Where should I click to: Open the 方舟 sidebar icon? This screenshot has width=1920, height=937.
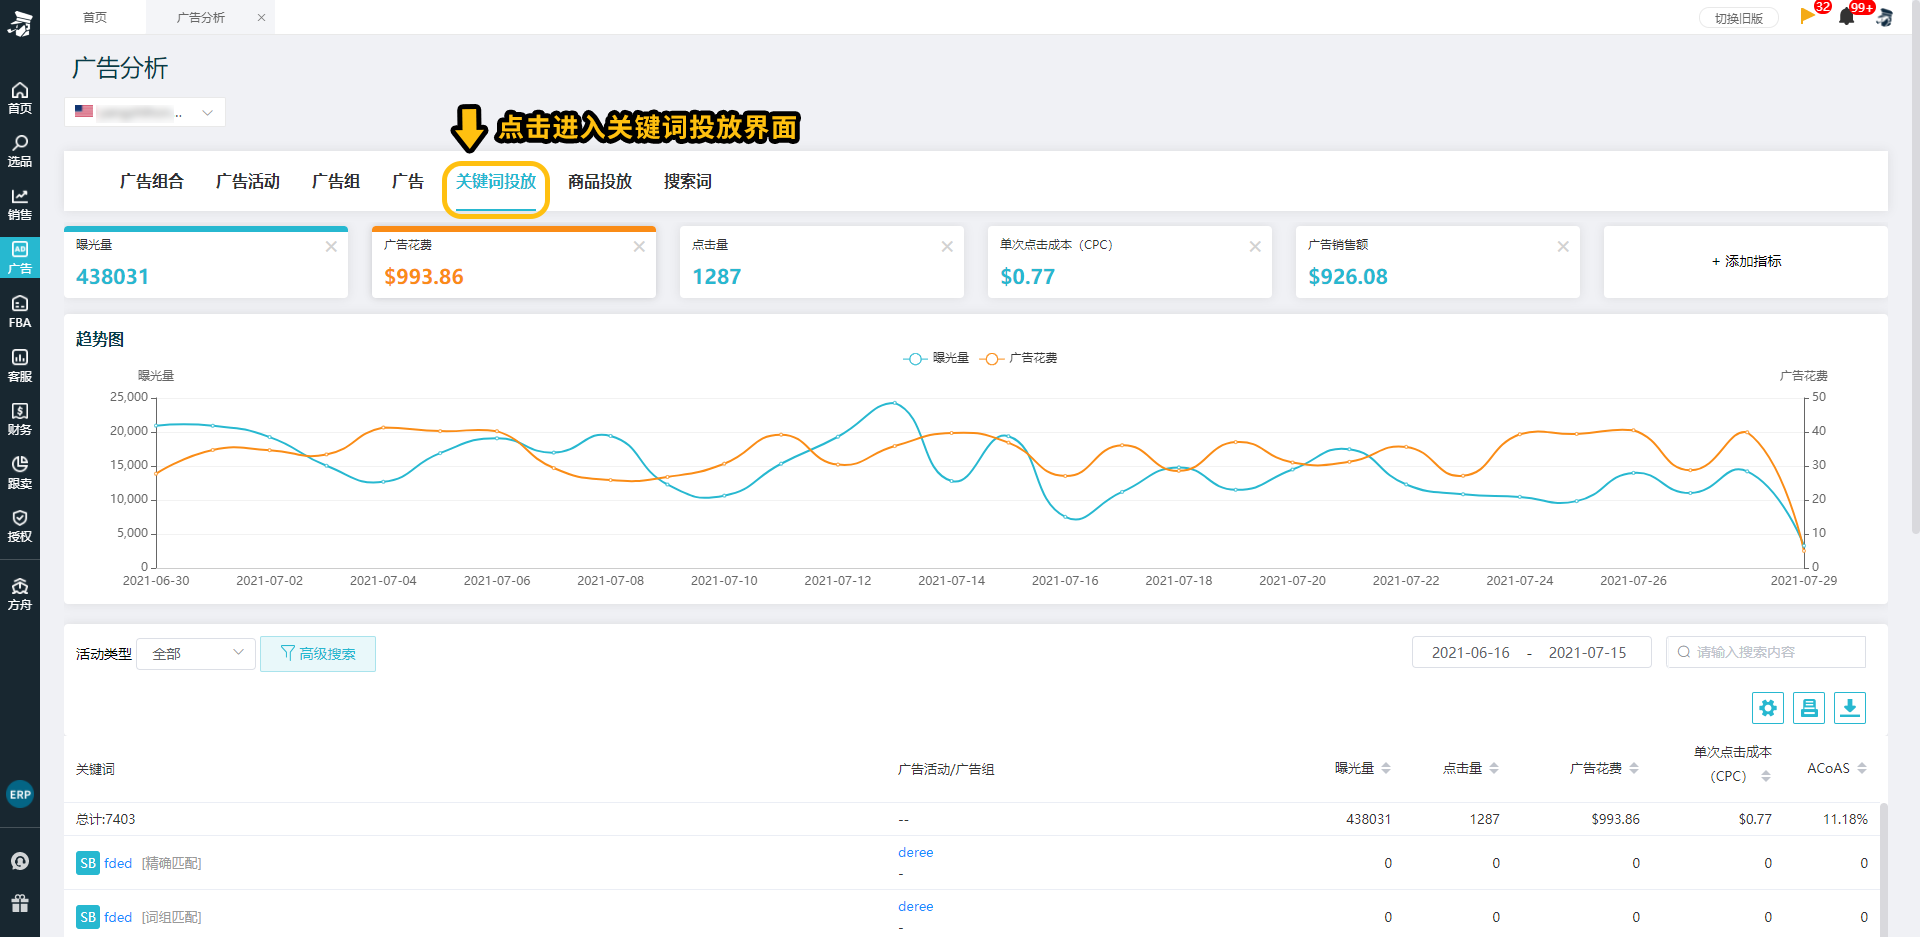(20, 594)
